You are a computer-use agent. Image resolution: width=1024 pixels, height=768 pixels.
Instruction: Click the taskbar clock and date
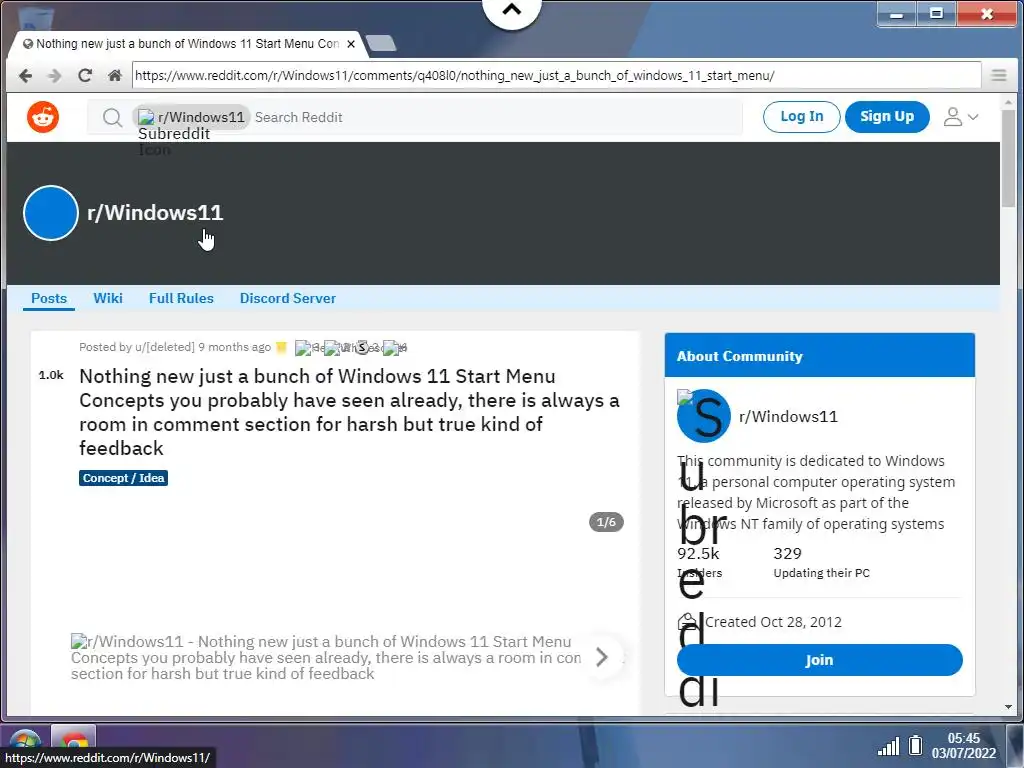[x=964, y=746]
